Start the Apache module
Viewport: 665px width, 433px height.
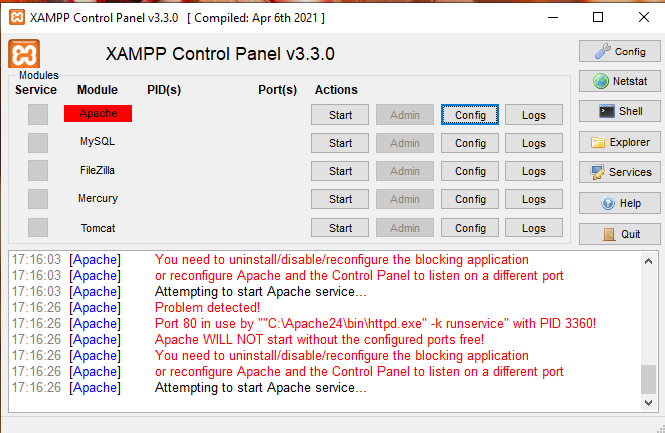(340, 115)
